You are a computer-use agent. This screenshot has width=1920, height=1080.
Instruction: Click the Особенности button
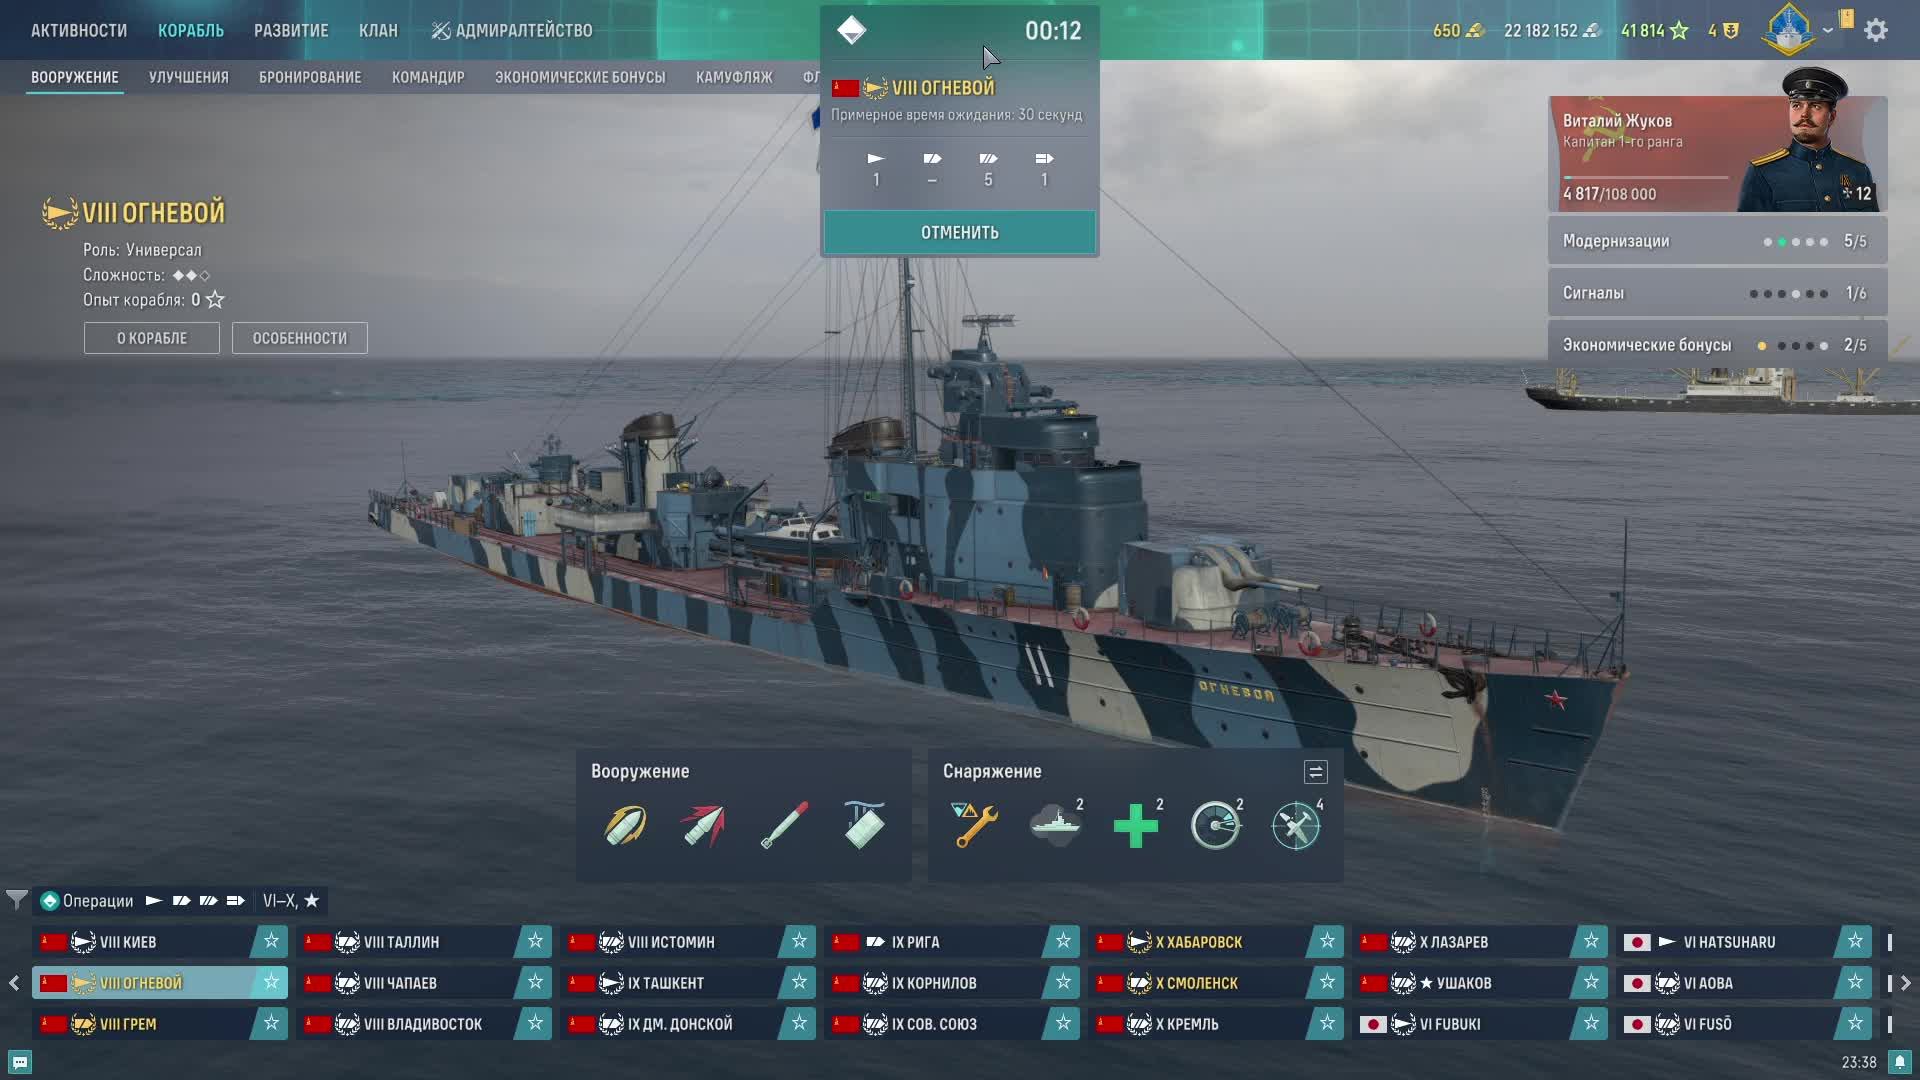(x=300, y=338)
